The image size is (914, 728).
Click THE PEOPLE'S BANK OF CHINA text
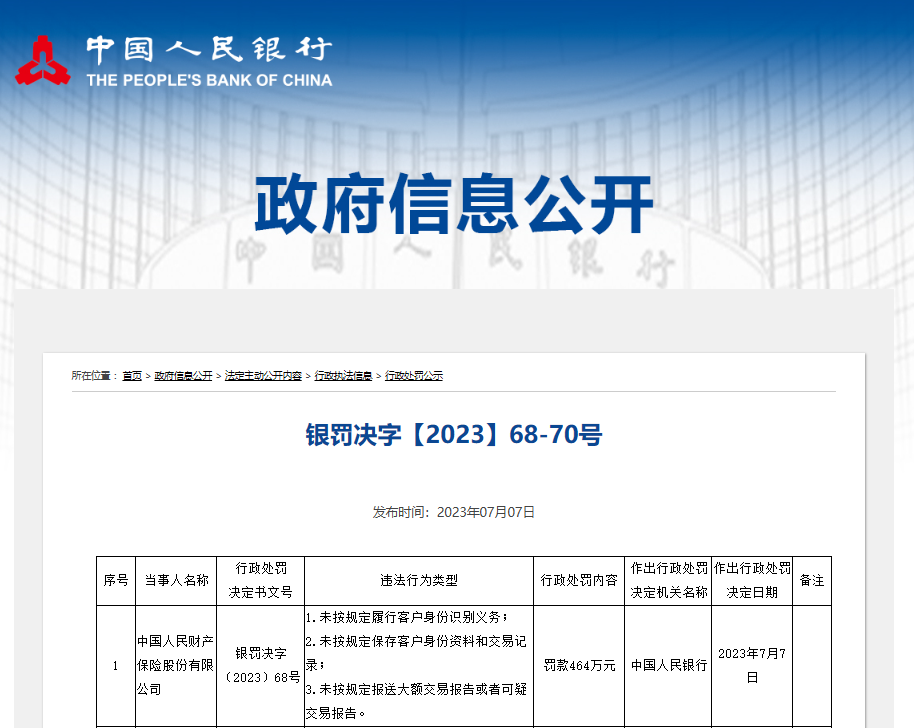pyautogui.click(x=208, y=80)
